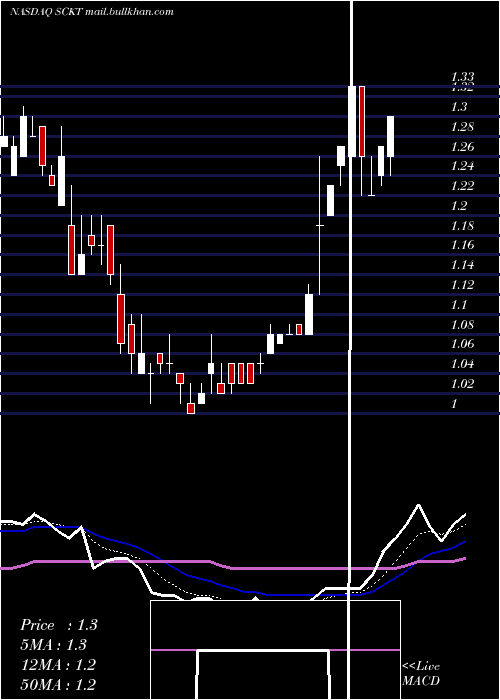Click the 1.33 price axis label
Screen dimensions: 500x700
click(462, 77)
